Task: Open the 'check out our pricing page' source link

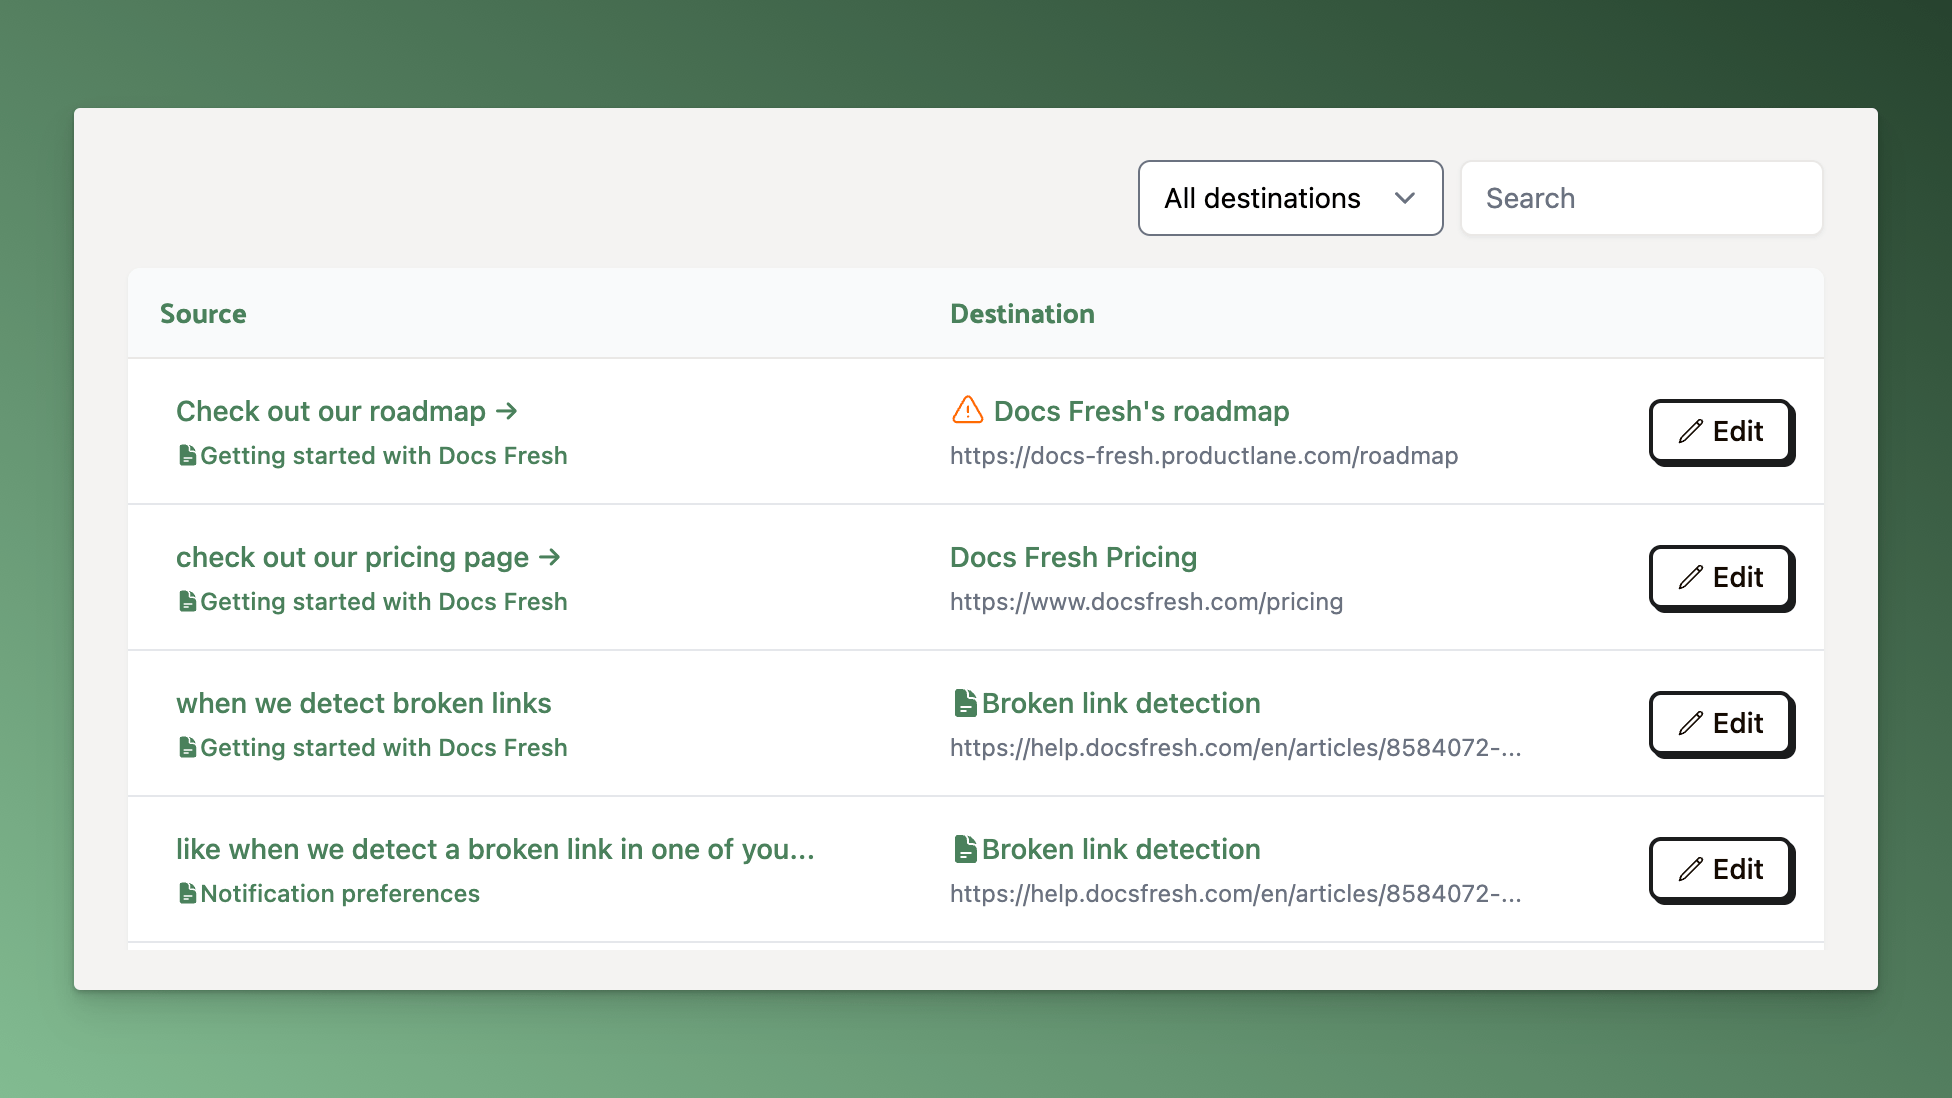Action: click(368, 557)
